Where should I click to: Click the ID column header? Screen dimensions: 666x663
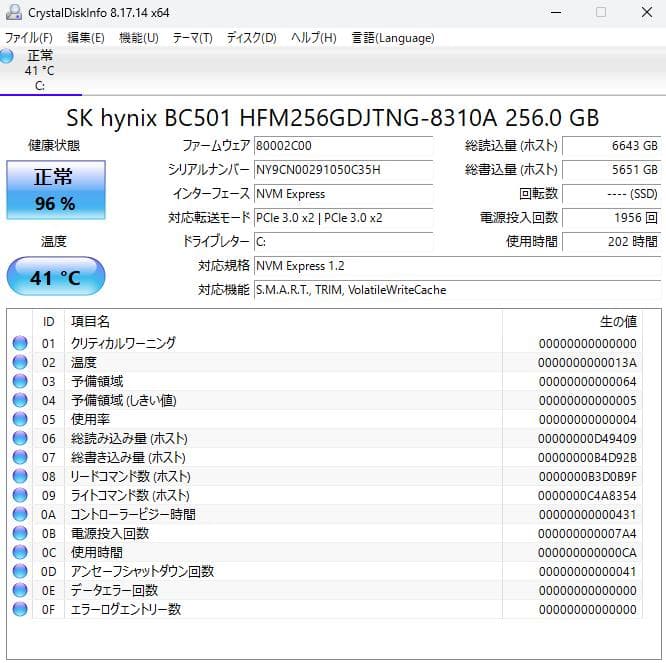(48, 322)
